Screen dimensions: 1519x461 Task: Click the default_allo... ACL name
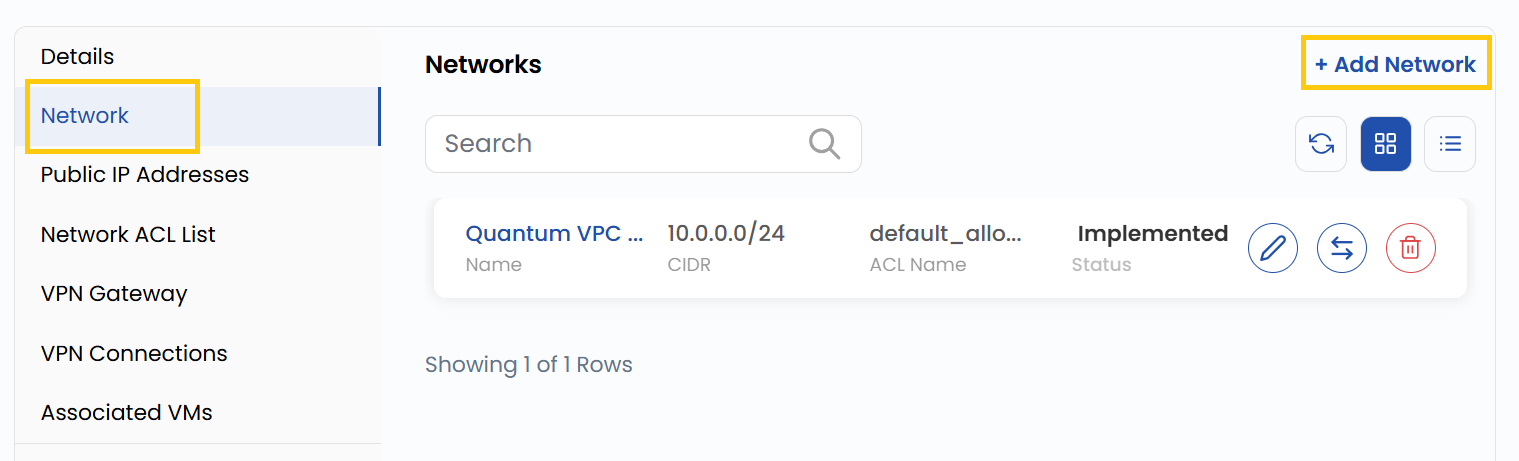(946, 234)
